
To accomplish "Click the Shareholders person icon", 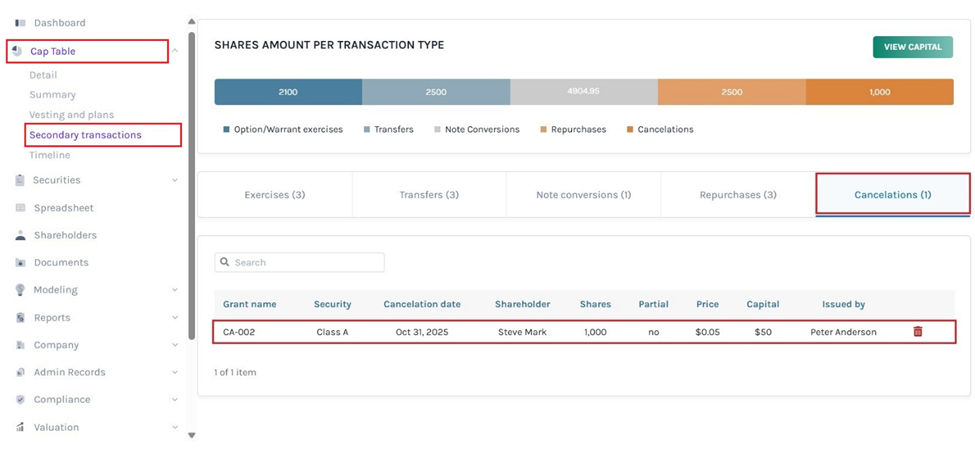I will click(20, 236).
